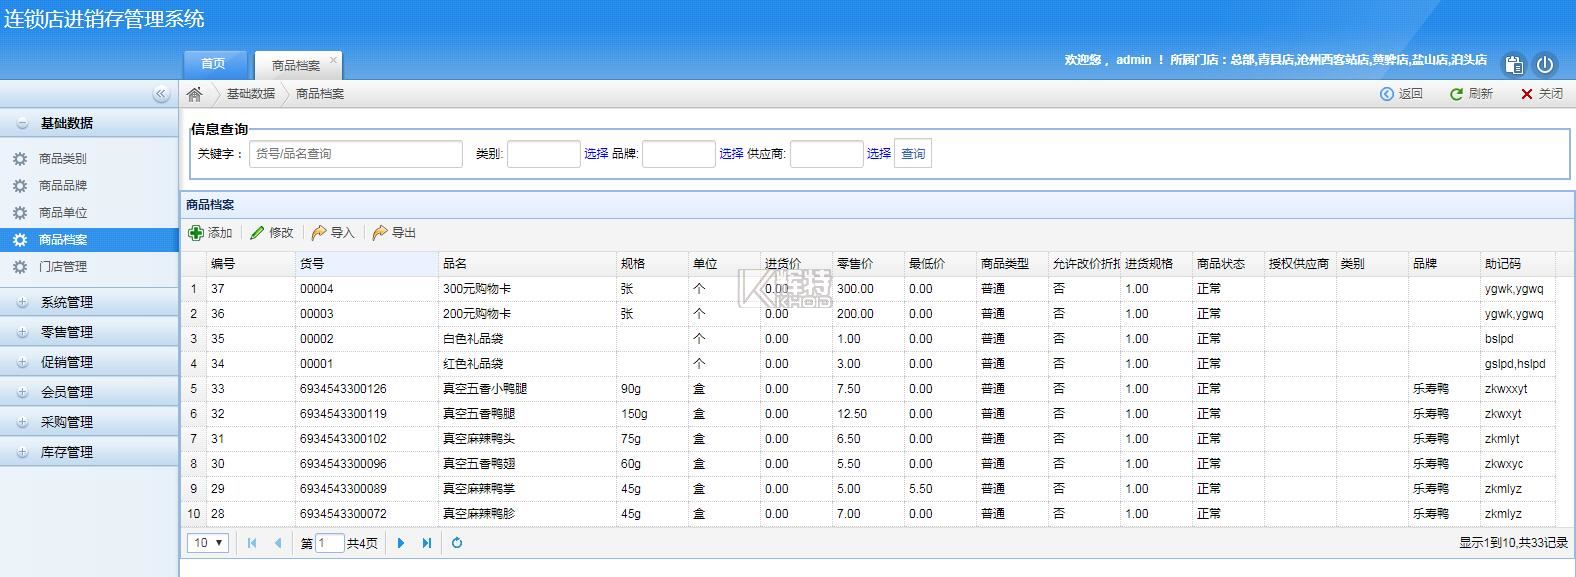The image size is (1576, 577).
Task: Expand the 系统管理 menu section
Action: tap(66, 302)
